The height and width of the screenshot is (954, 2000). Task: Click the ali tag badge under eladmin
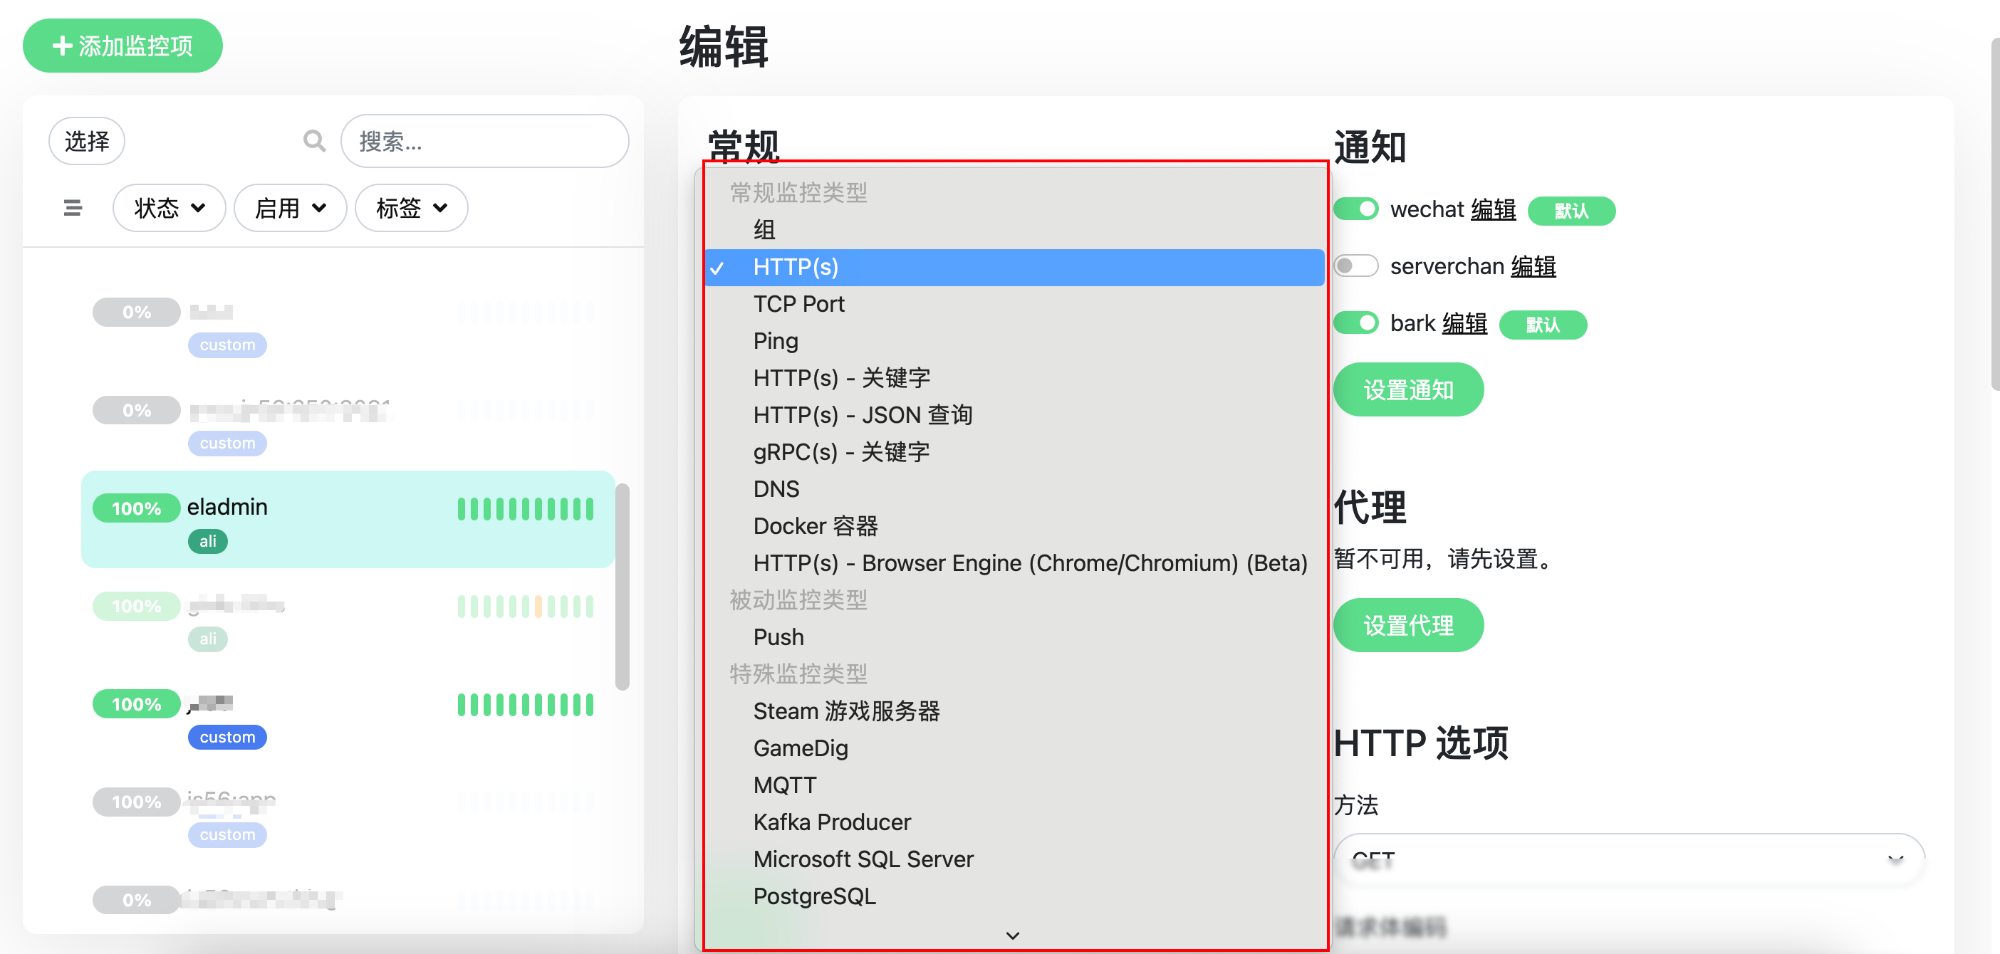coord(208,541)
